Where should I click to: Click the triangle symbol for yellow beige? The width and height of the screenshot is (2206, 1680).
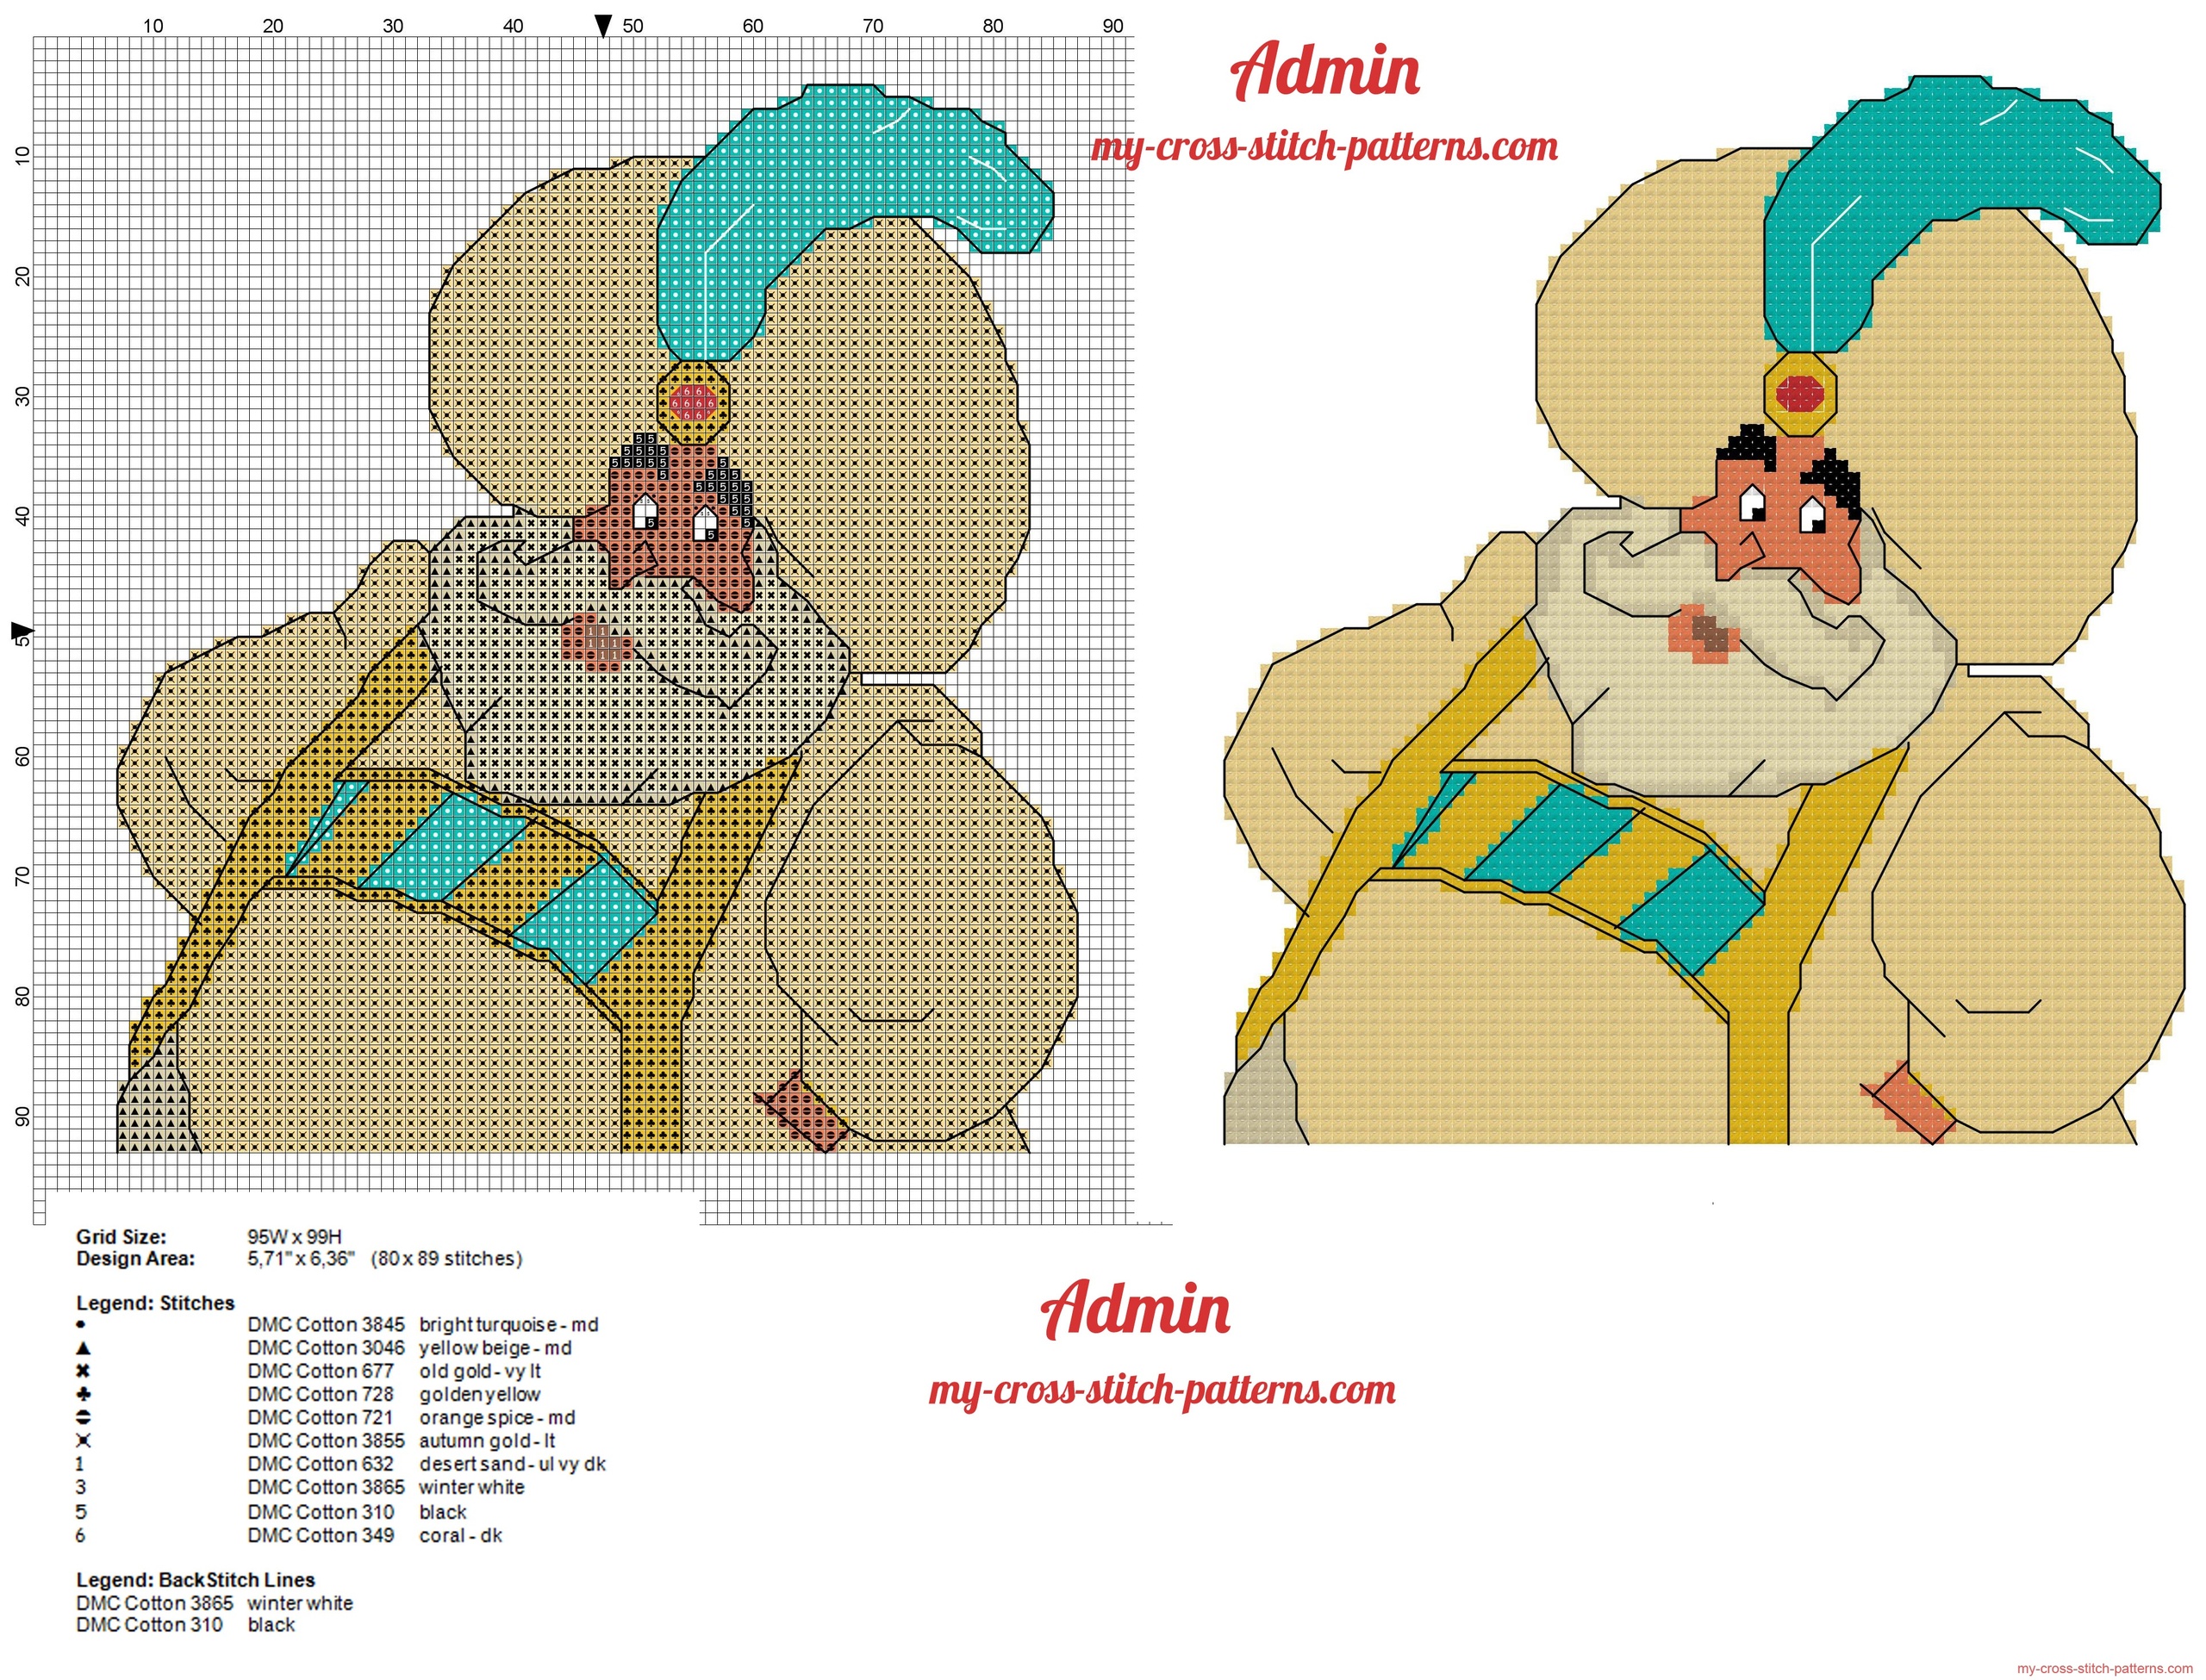tap(83, 1348)
